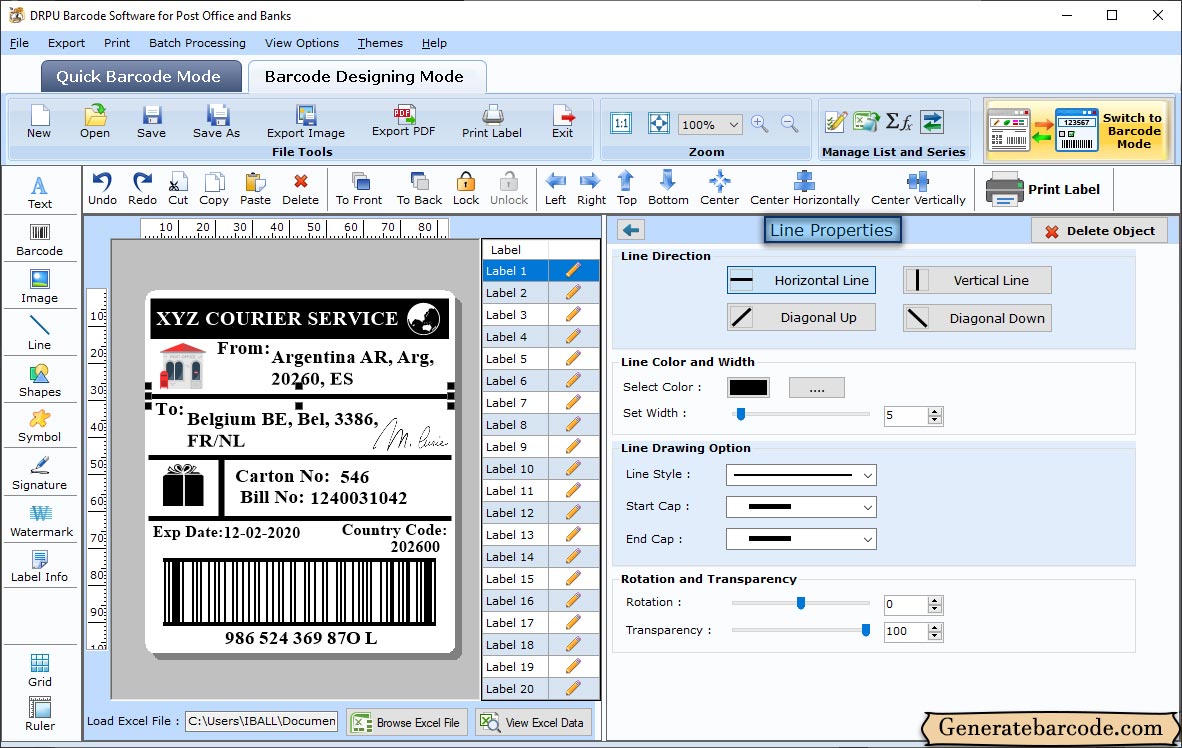Align object Center Horizontally
Image resolution: width=1182 pixels, height=748 pixels.
pyautogui.click(x=804, y=189)
